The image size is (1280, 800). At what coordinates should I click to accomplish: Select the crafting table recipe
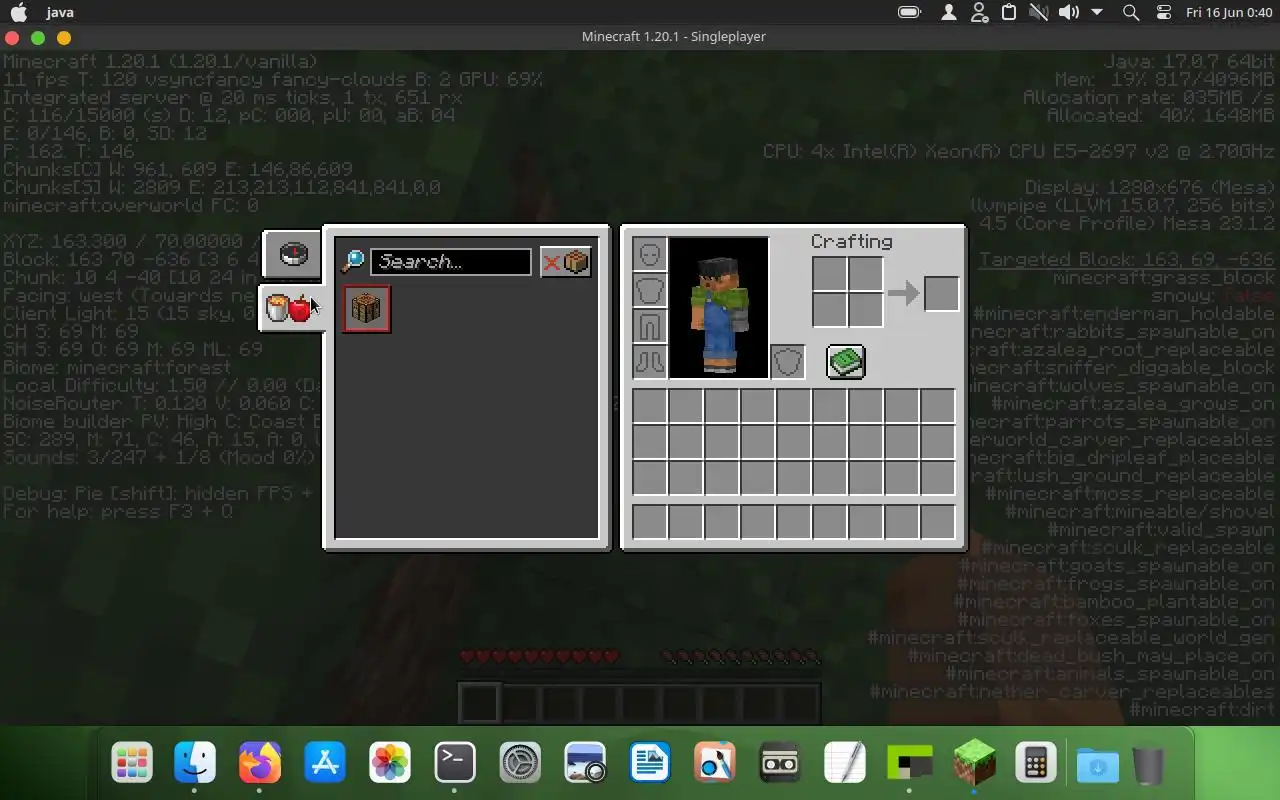[x=366, y=308]
